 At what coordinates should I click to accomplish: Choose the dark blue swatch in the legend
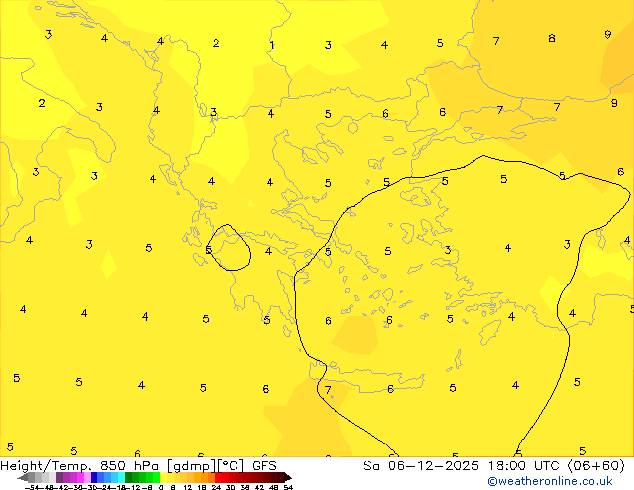(94, 477)
